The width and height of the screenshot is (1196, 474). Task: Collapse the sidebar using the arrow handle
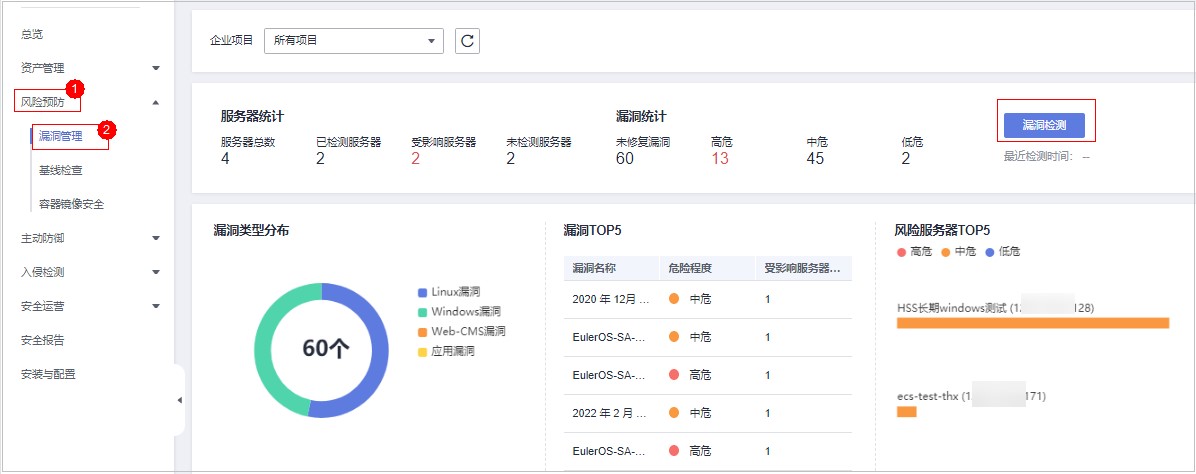[x=180, y=400]
